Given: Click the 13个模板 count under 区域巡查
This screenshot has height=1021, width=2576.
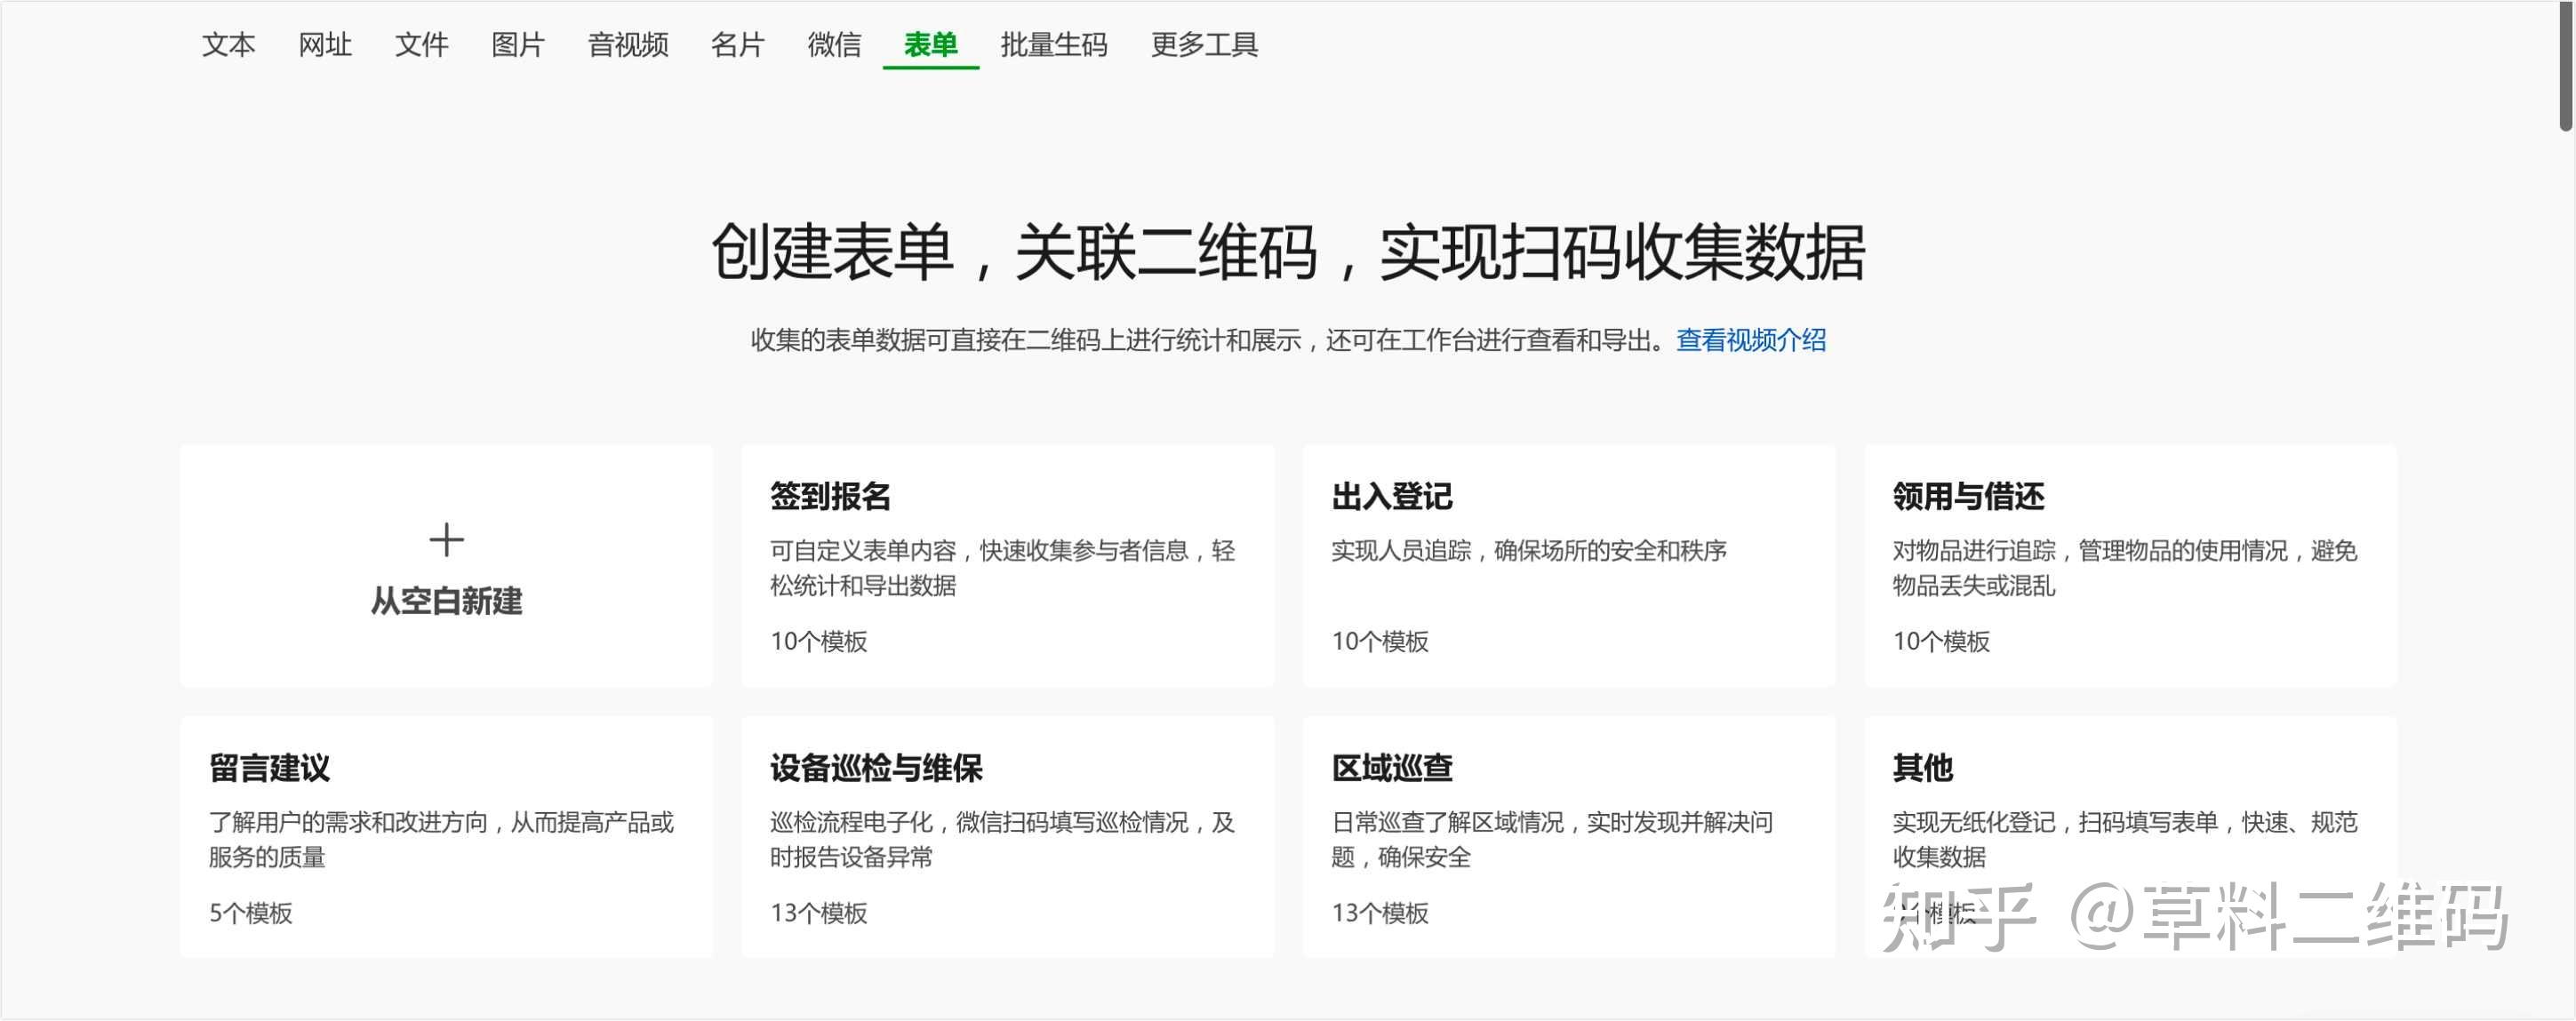Looking at the screenshot, I should pyautogui.click(x=1380, y=913).
